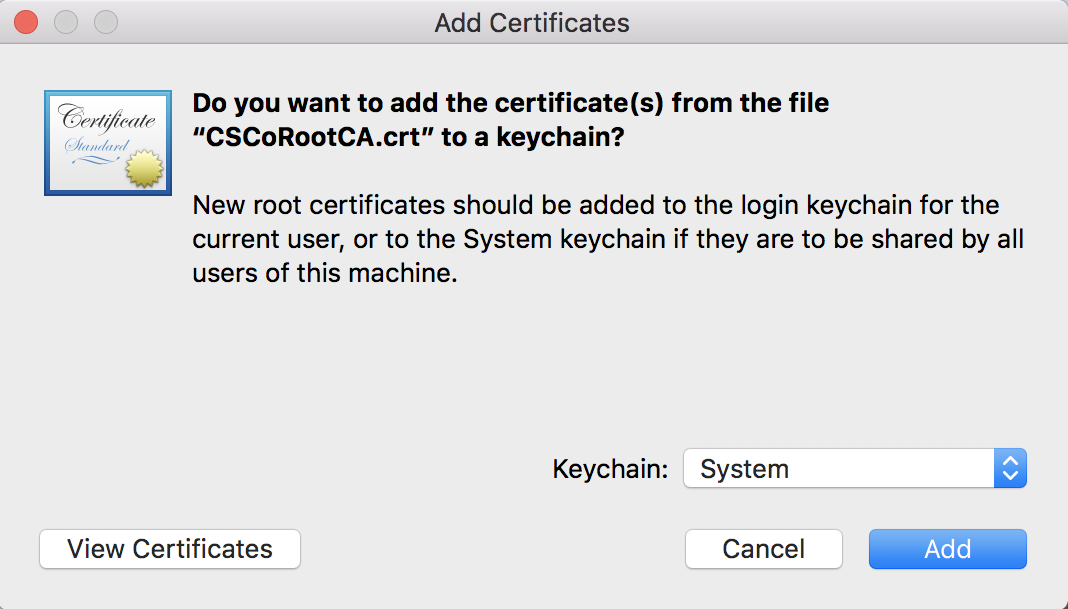
Task: Click the greyed-out zoom button in the title bar
Action: click(x=105, y=22)
